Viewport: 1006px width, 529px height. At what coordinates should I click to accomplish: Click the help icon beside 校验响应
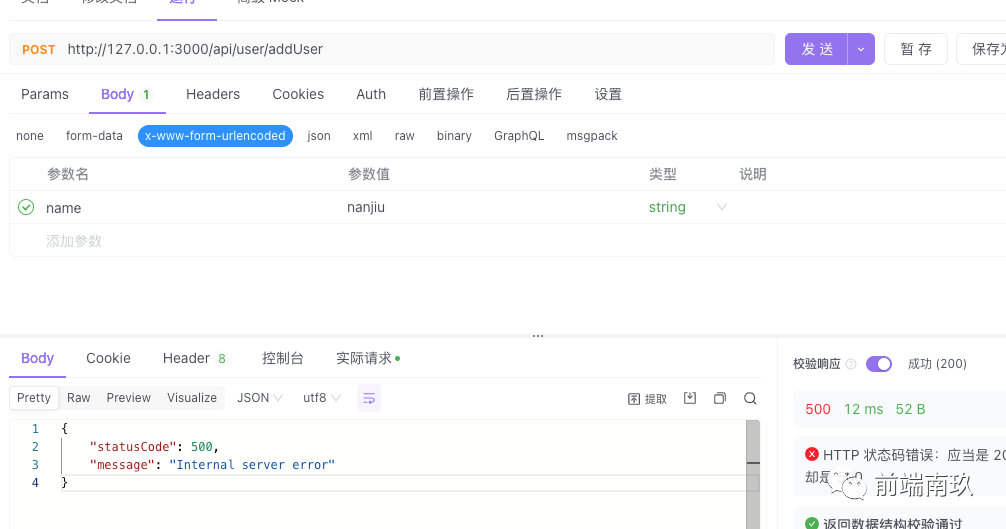tap(851, 364)
